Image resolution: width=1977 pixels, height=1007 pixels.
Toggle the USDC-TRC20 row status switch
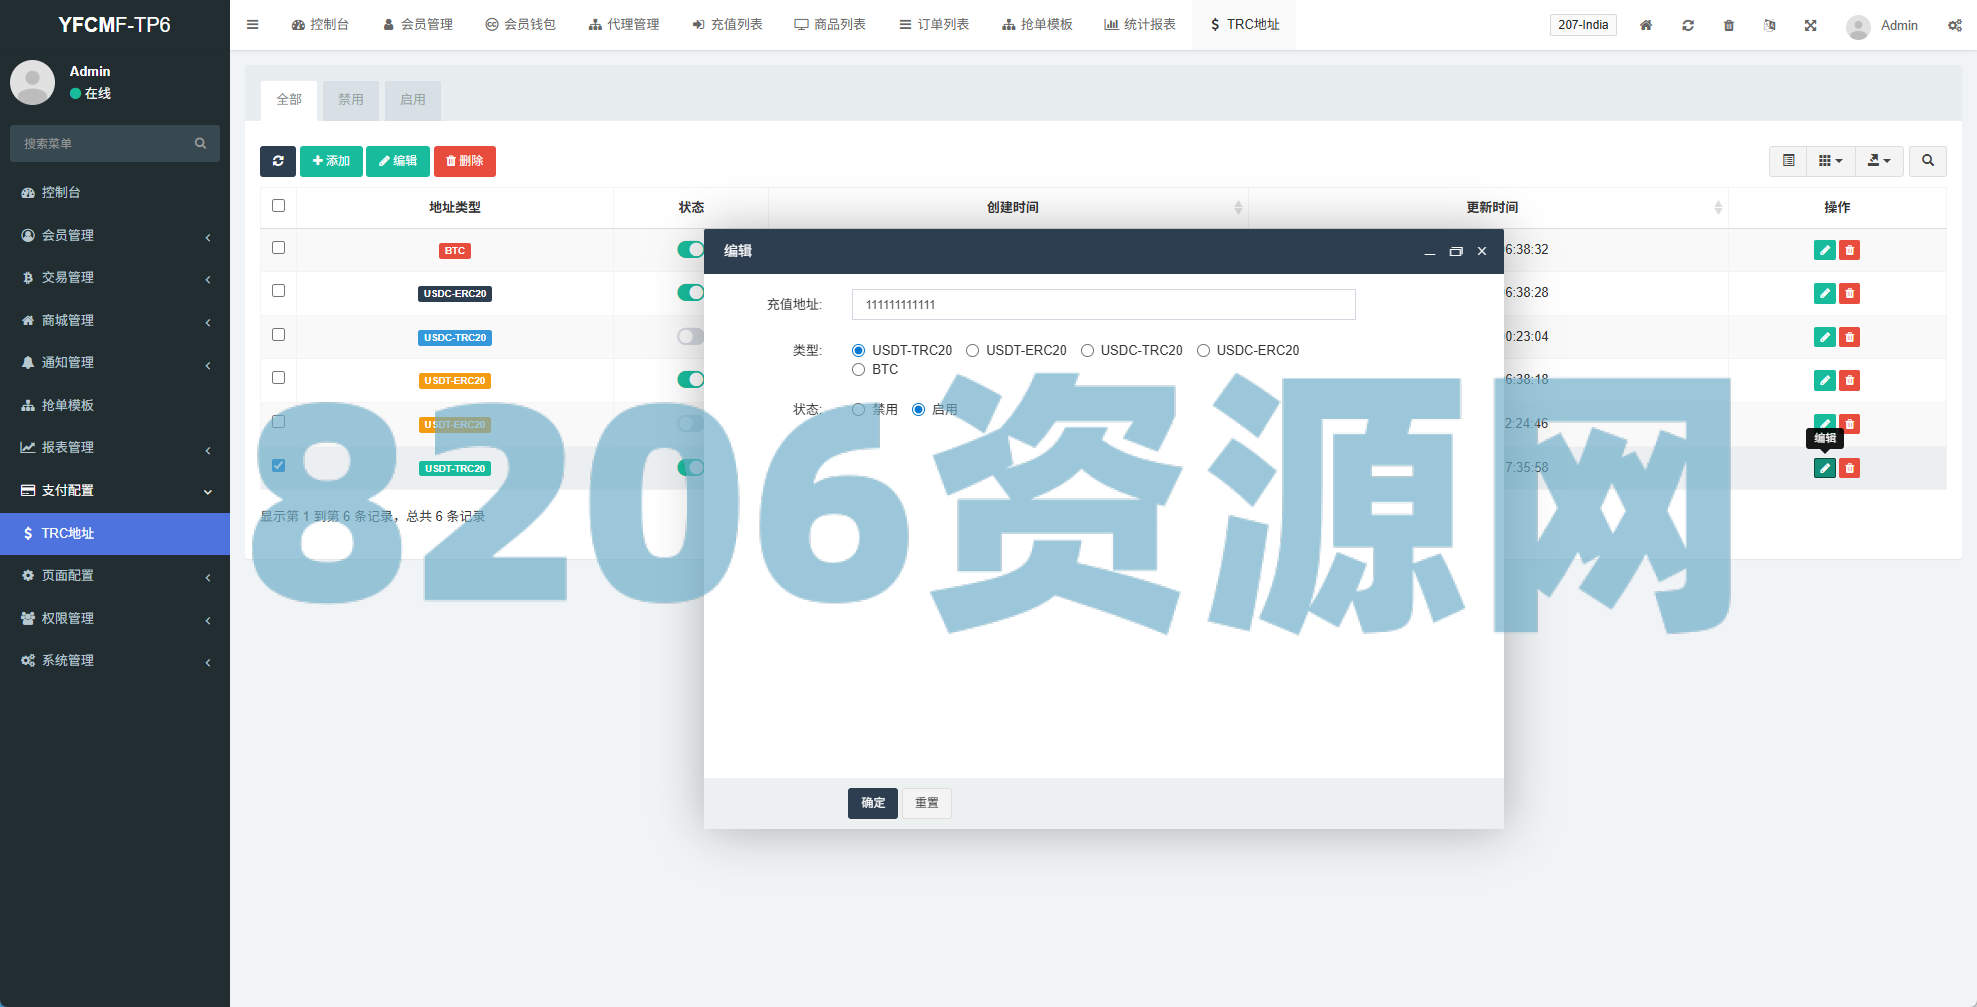tap(690, 337)
